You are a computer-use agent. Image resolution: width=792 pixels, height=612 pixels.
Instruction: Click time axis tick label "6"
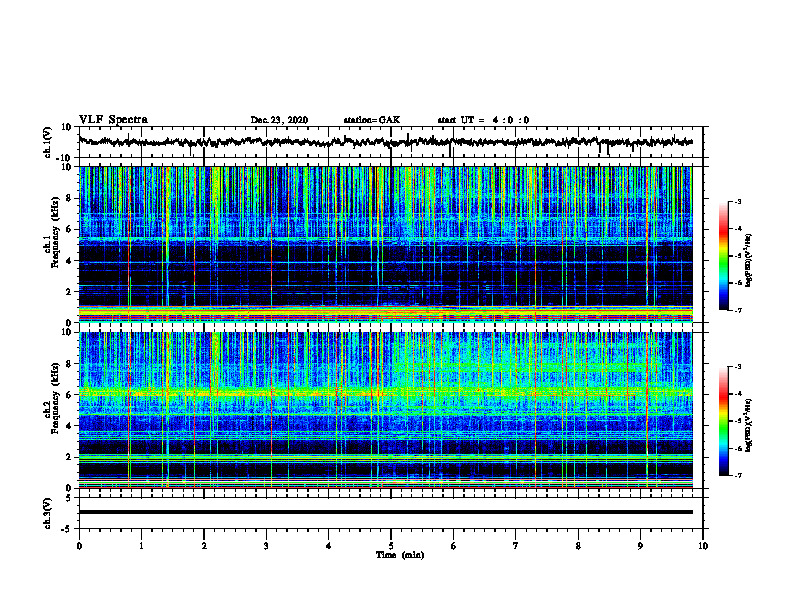coord(454,546)
